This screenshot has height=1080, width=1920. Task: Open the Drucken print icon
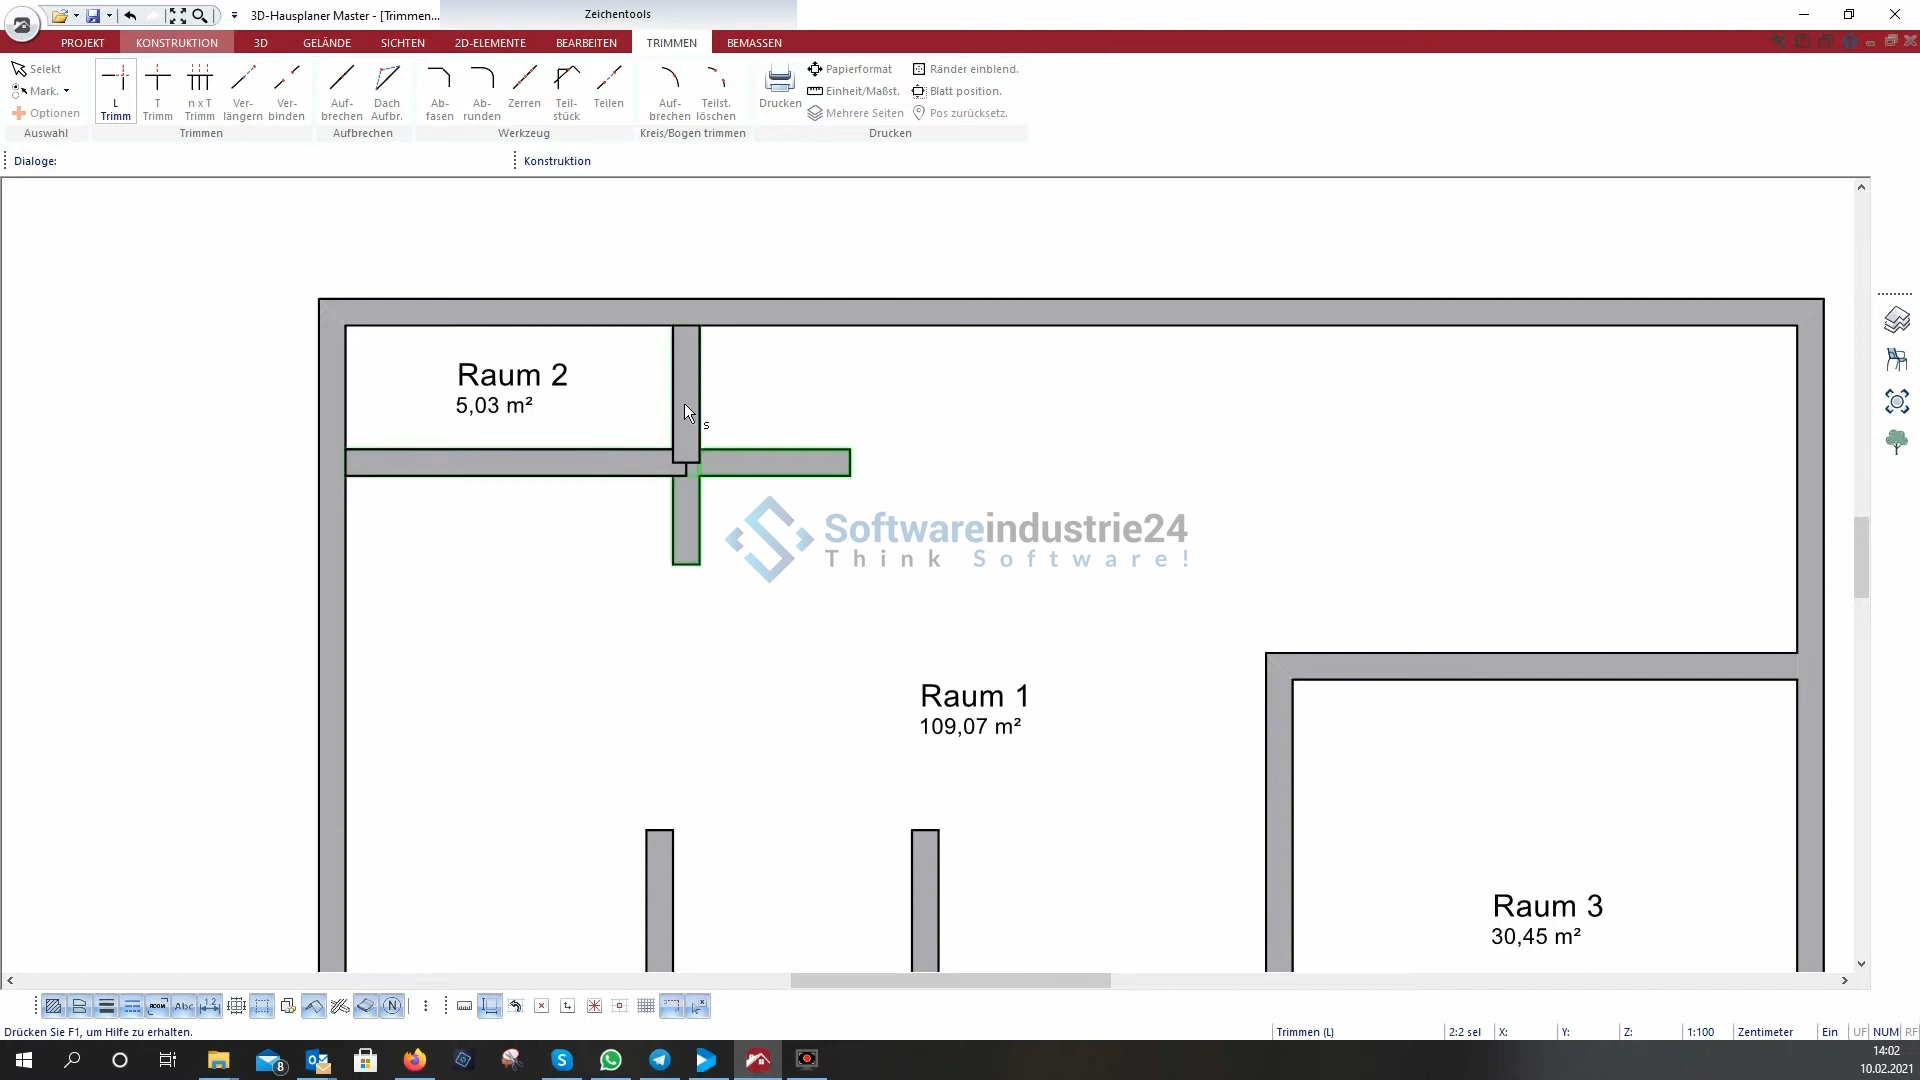pyautogui.click(x=780, y=88)
